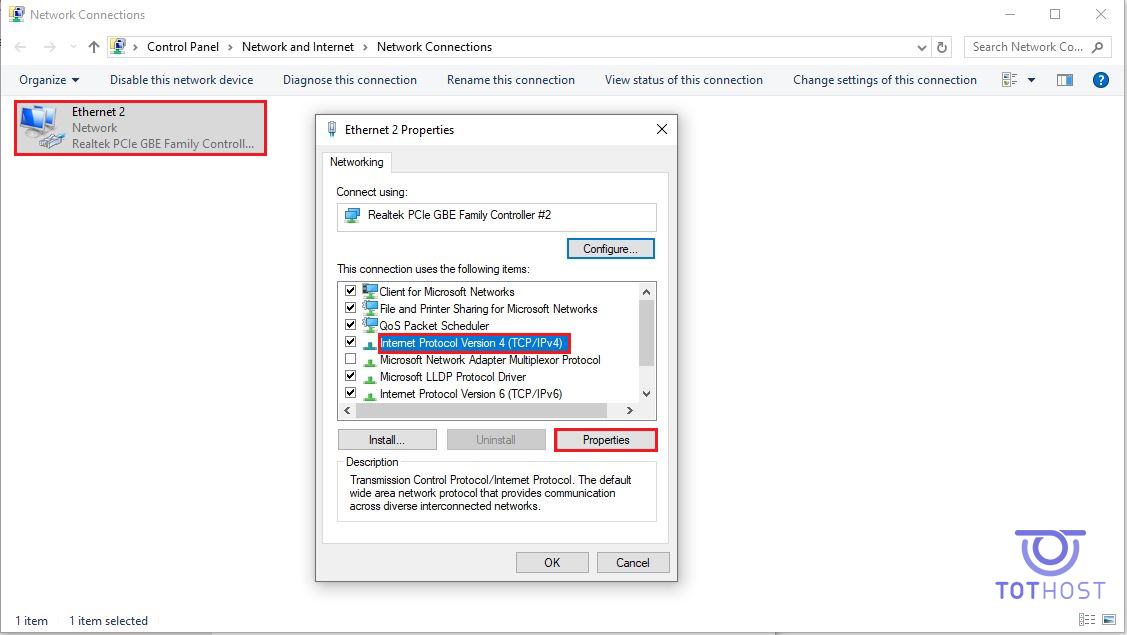Open the Help question mark icon
Image resolution: width=1127 pixels, height=635 pixels.
click(x=1101, y=80)
